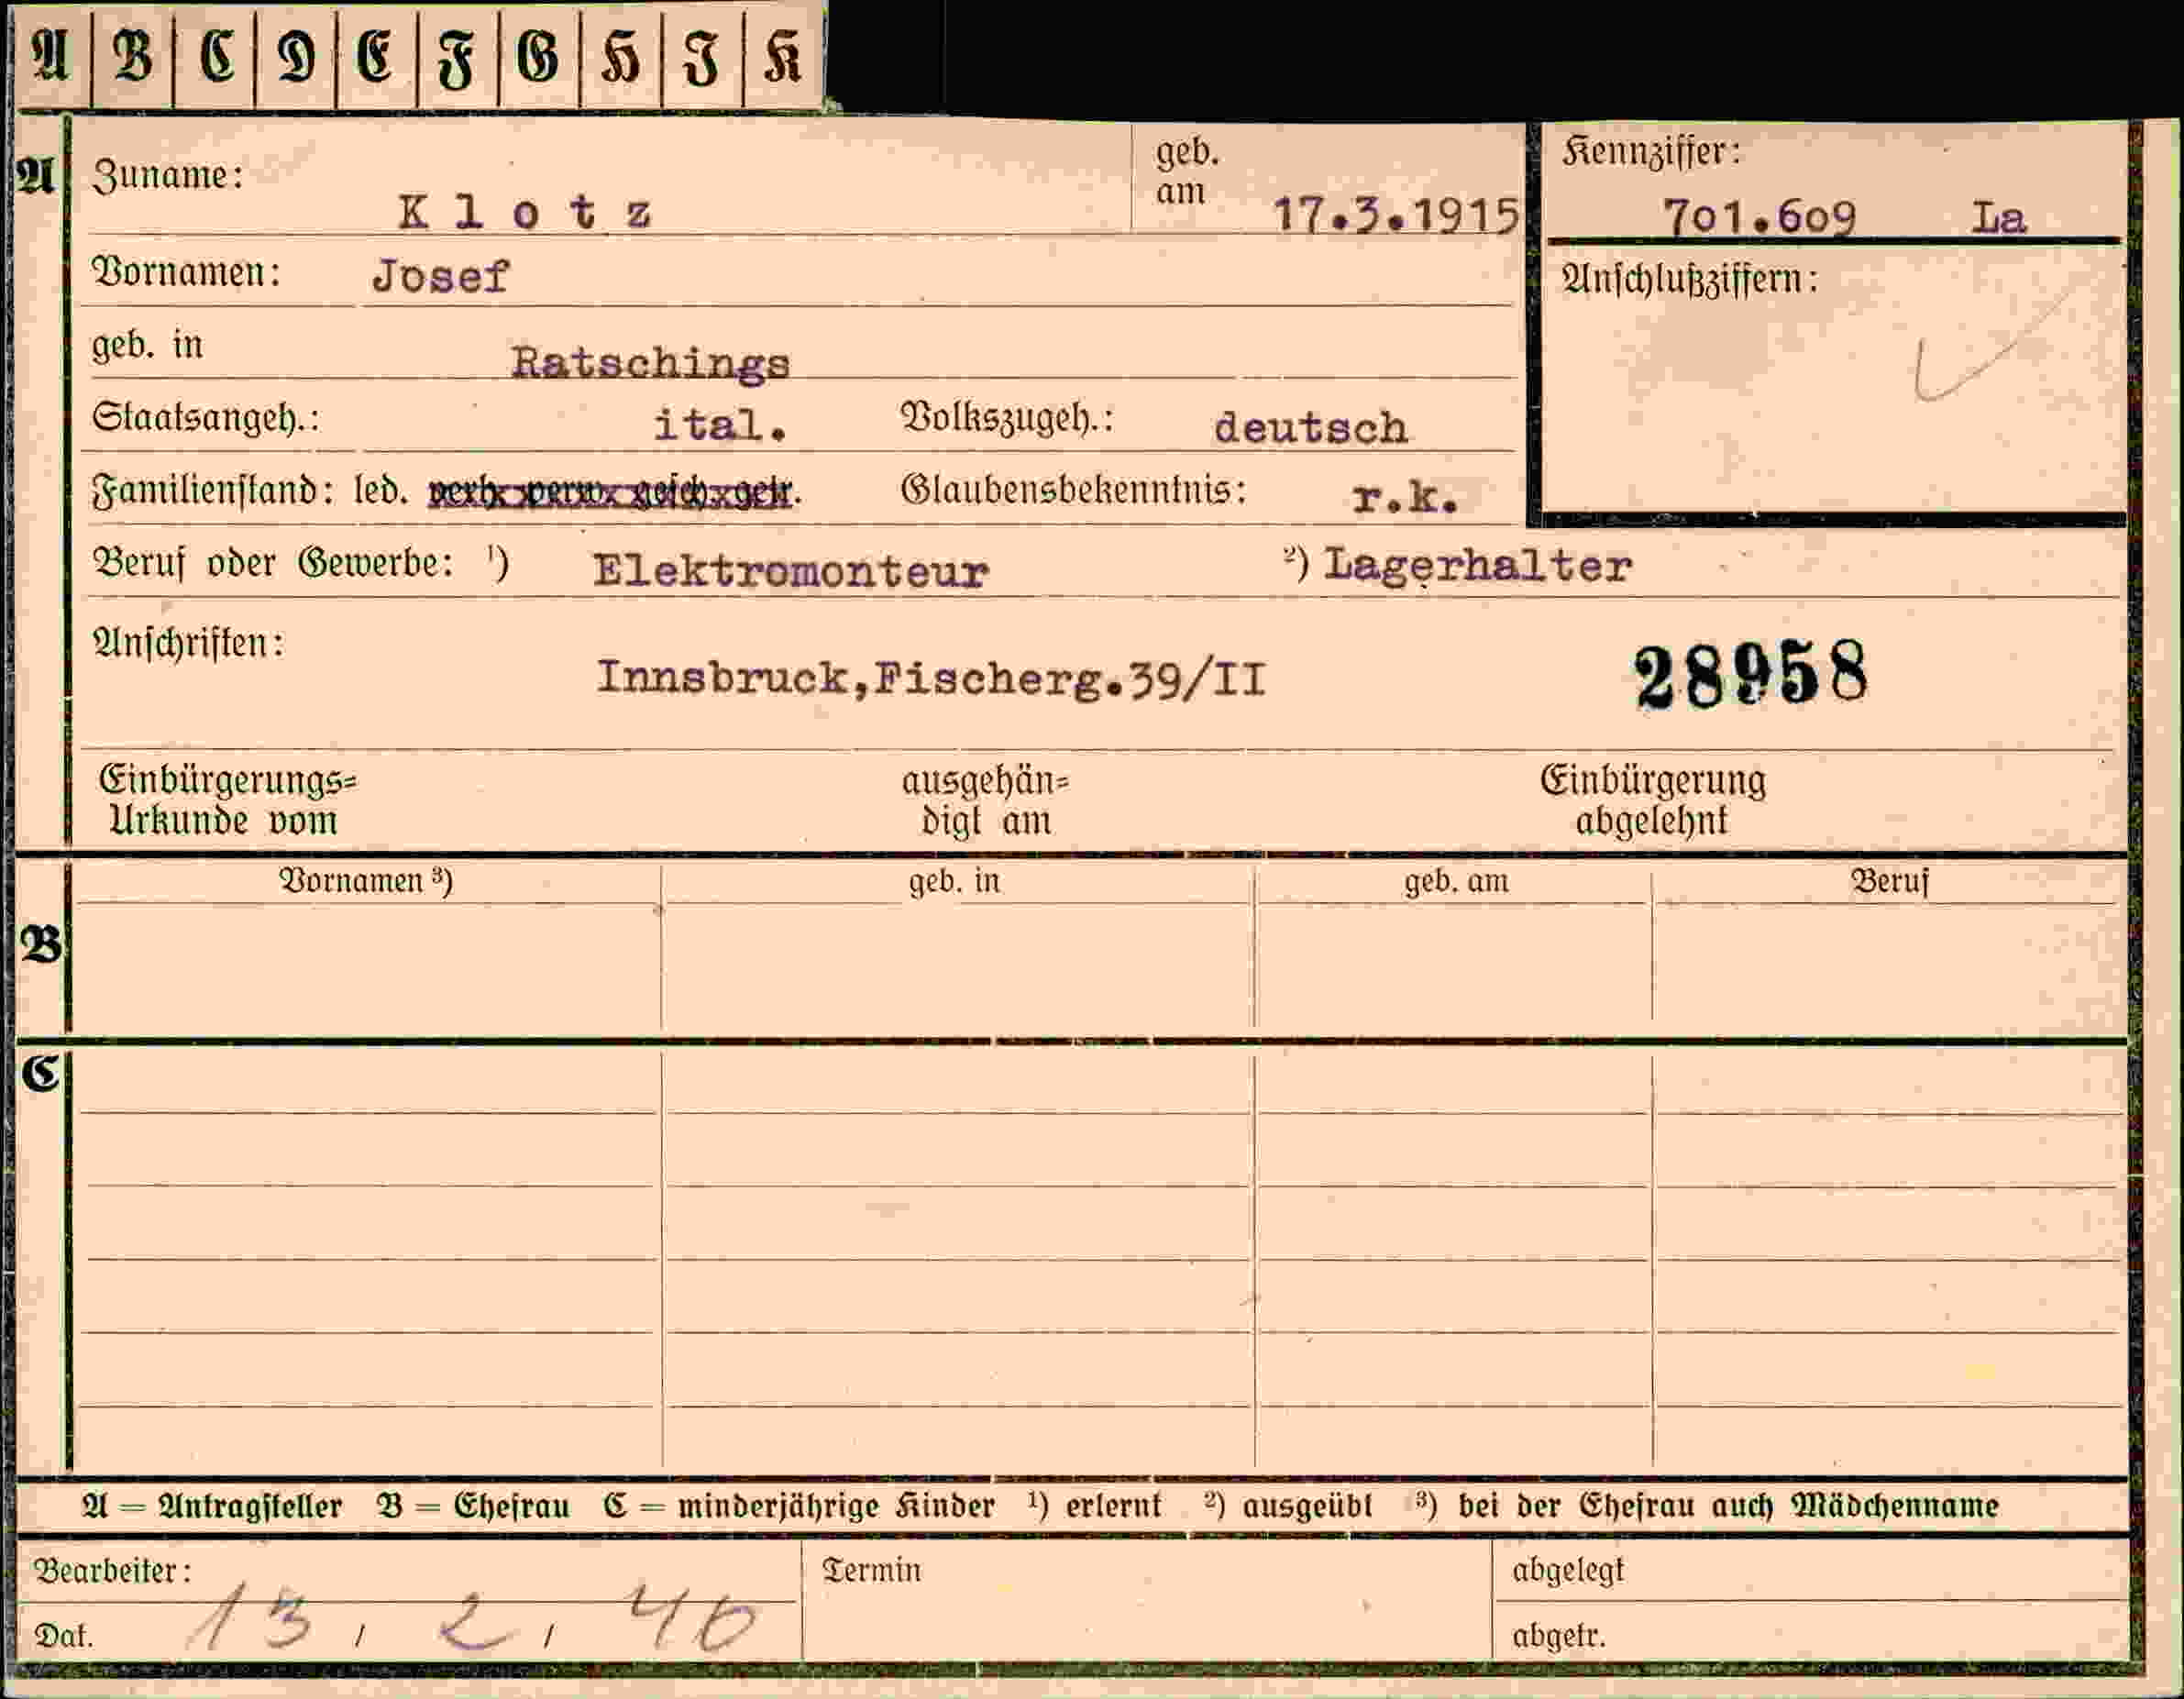2184x1699 pixels.
Task: Select the index tab lettered B
Action: [x=132, y=55]
